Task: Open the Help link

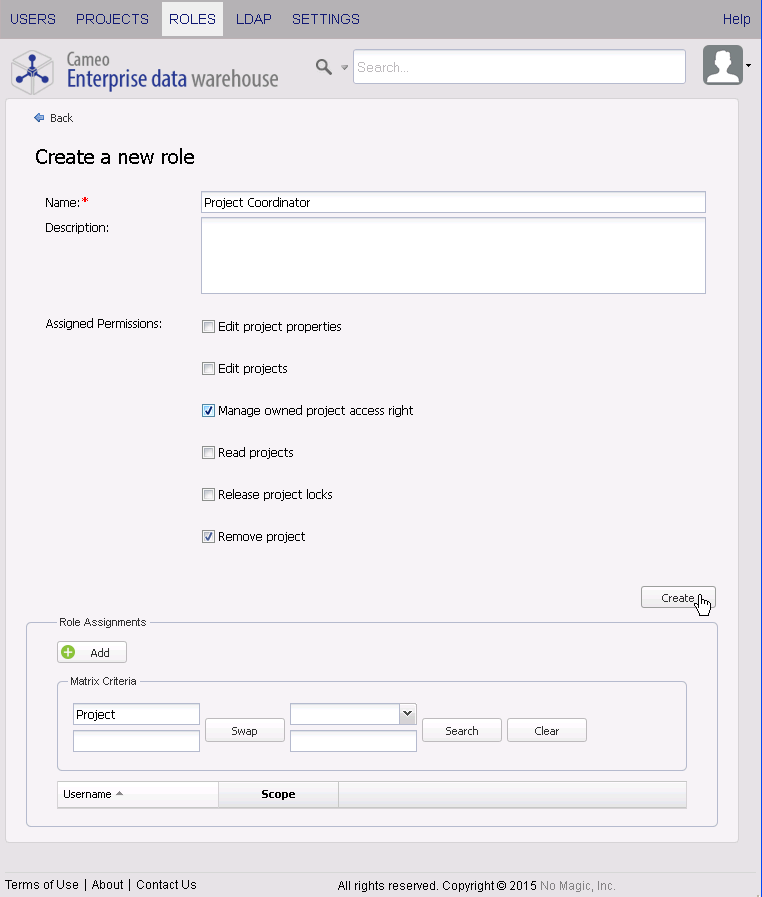Action: pyautogui.click(x=736, y=19)
